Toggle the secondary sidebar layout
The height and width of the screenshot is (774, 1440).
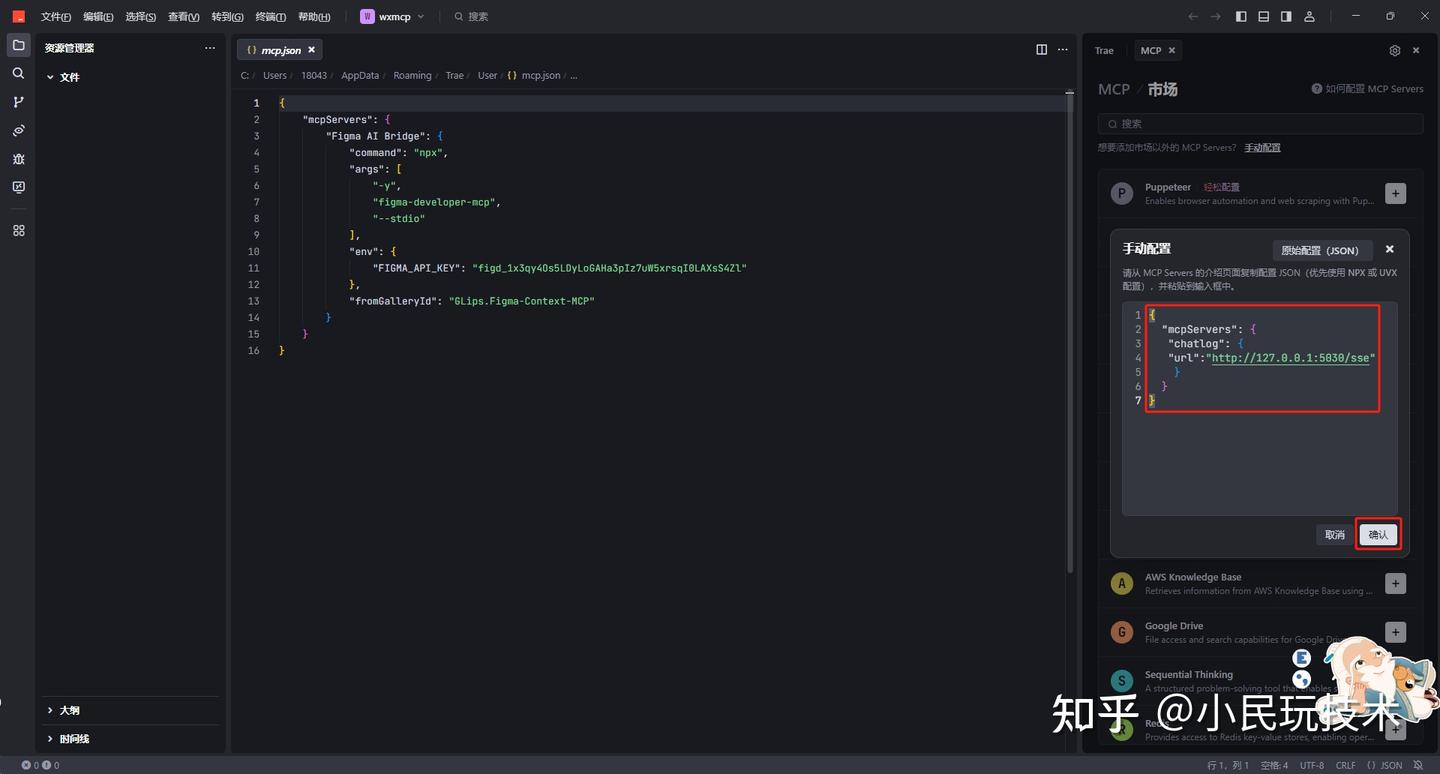click(x=1286, y=16)
